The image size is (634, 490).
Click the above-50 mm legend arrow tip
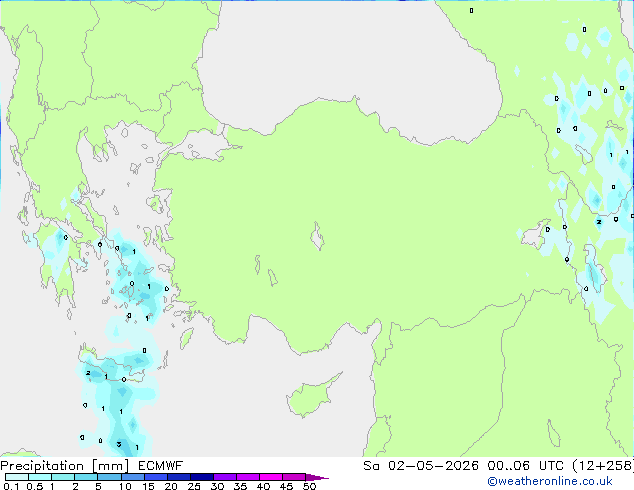(317, 477)
